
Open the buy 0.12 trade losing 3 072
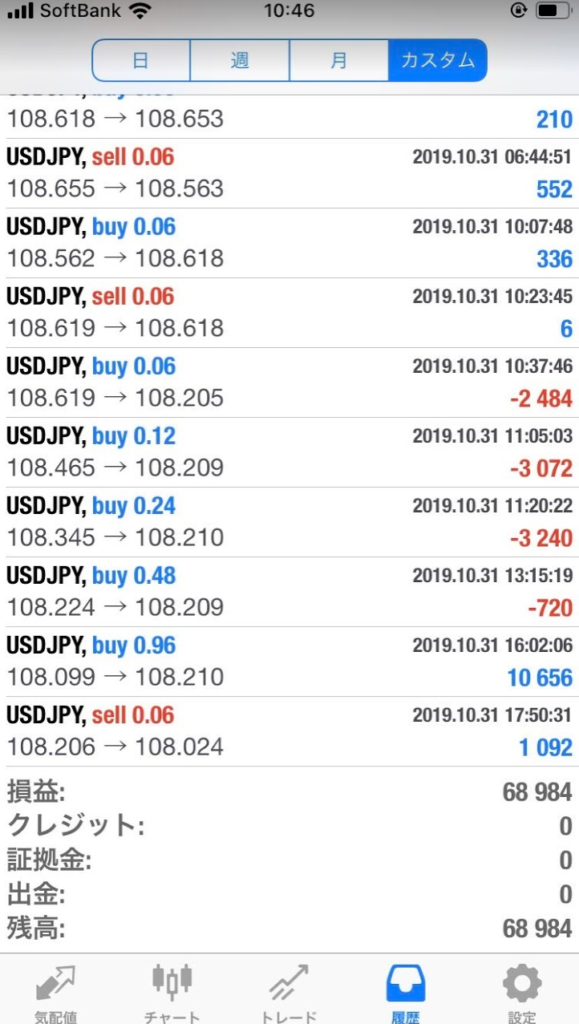pyautogui.click(x=289, y=453)
